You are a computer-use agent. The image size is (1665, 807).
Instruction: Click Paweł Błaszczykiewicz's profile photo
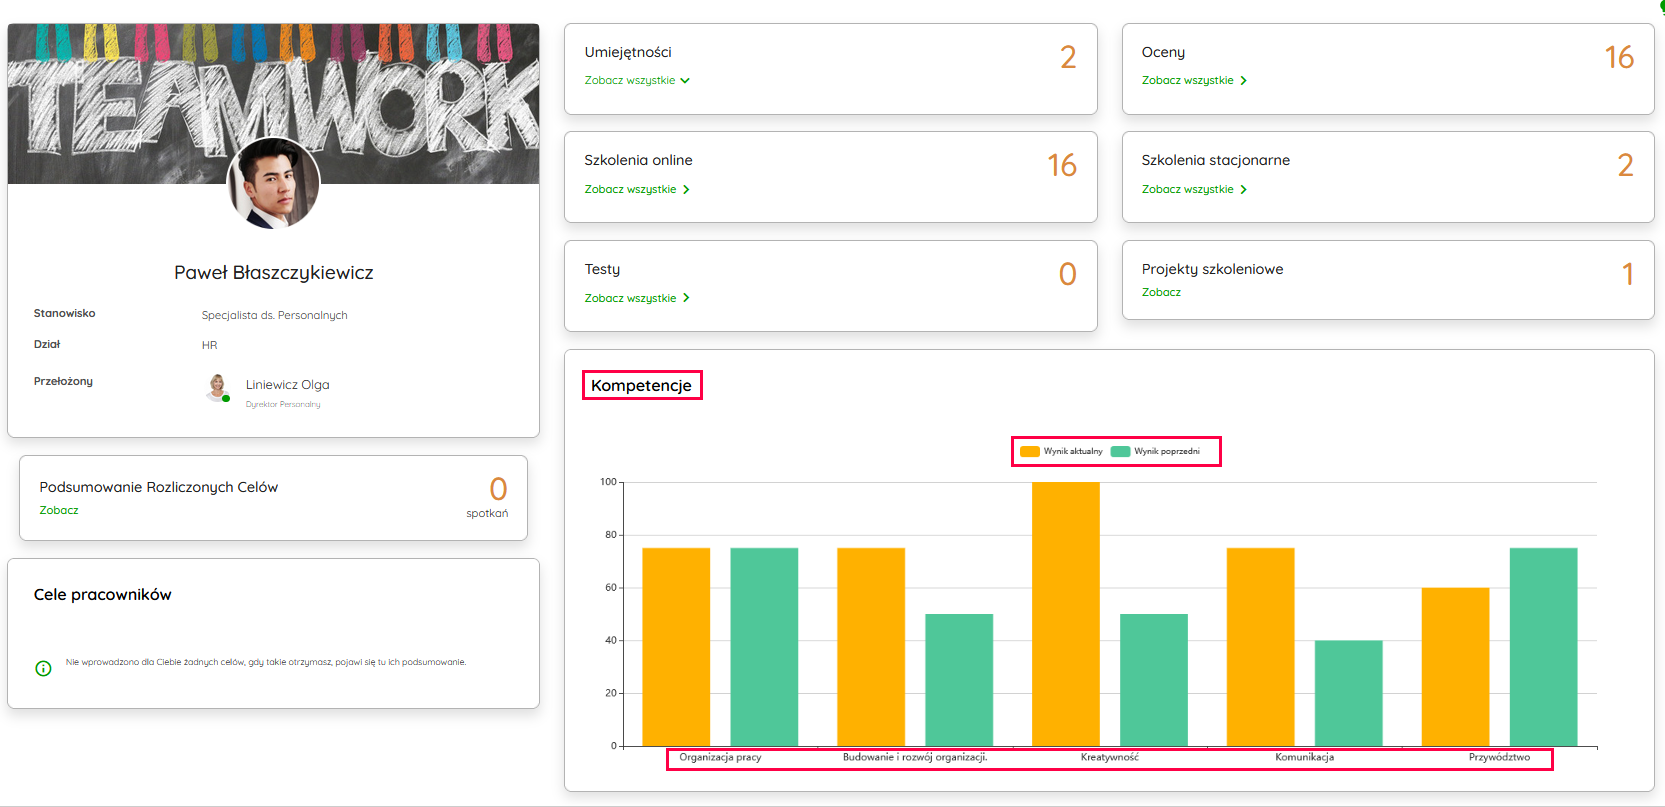(273, 184)
